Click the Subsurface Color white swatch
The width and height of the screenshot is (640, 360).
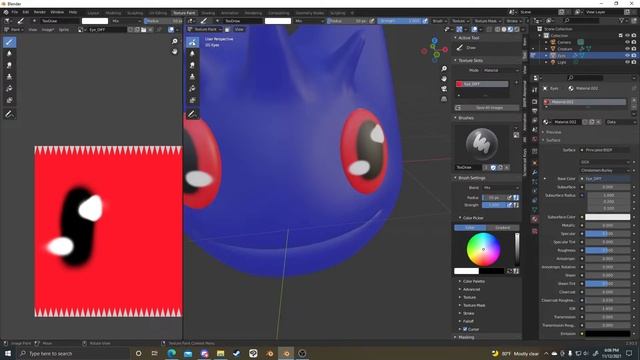click(607, 217)
